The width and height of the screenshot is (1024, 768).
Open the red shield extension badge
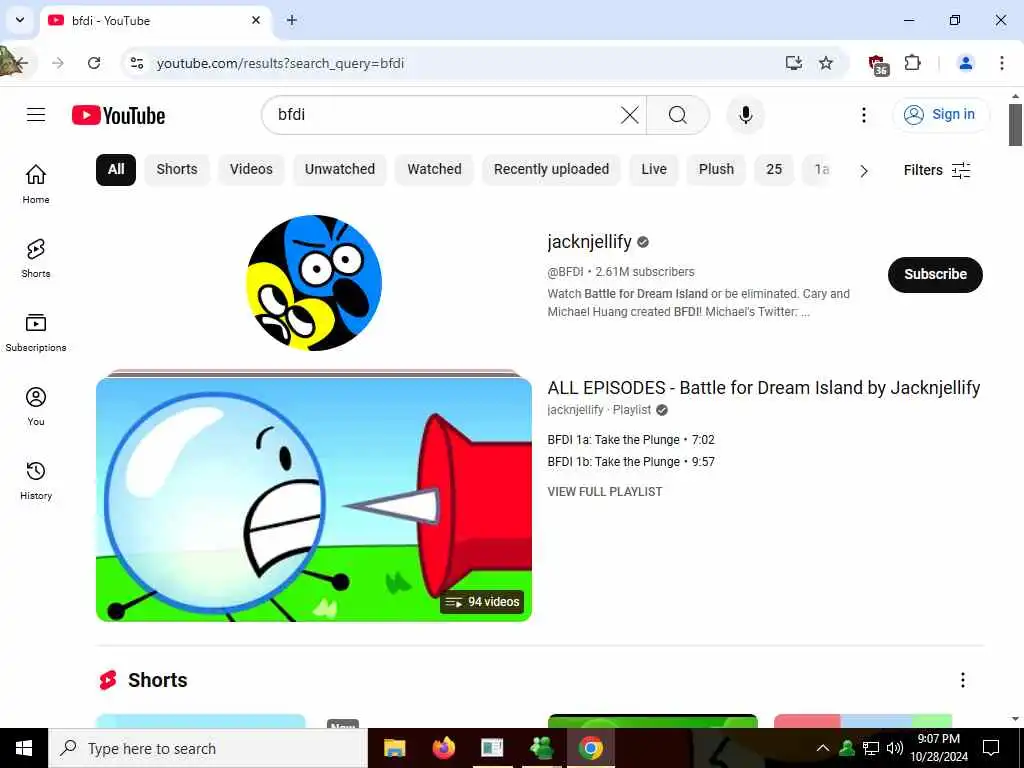tap(878, 64)
